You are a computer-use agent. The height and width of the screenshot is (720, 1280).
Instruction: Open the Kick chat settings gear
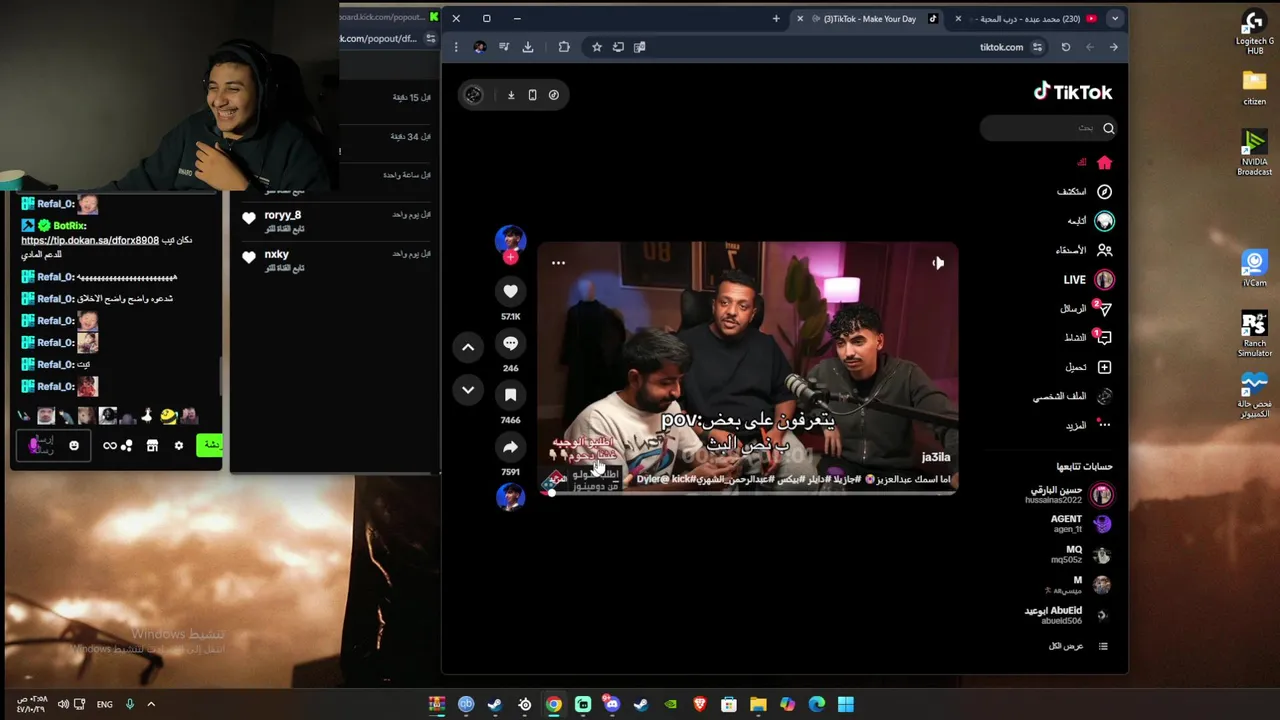179,446
